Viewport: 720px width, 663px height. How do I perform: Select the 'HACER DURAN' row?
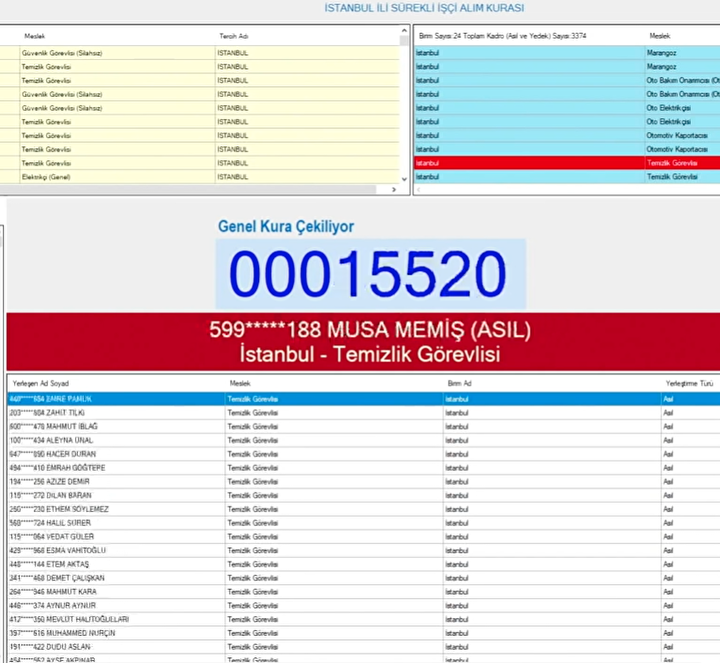click(364, 454)
